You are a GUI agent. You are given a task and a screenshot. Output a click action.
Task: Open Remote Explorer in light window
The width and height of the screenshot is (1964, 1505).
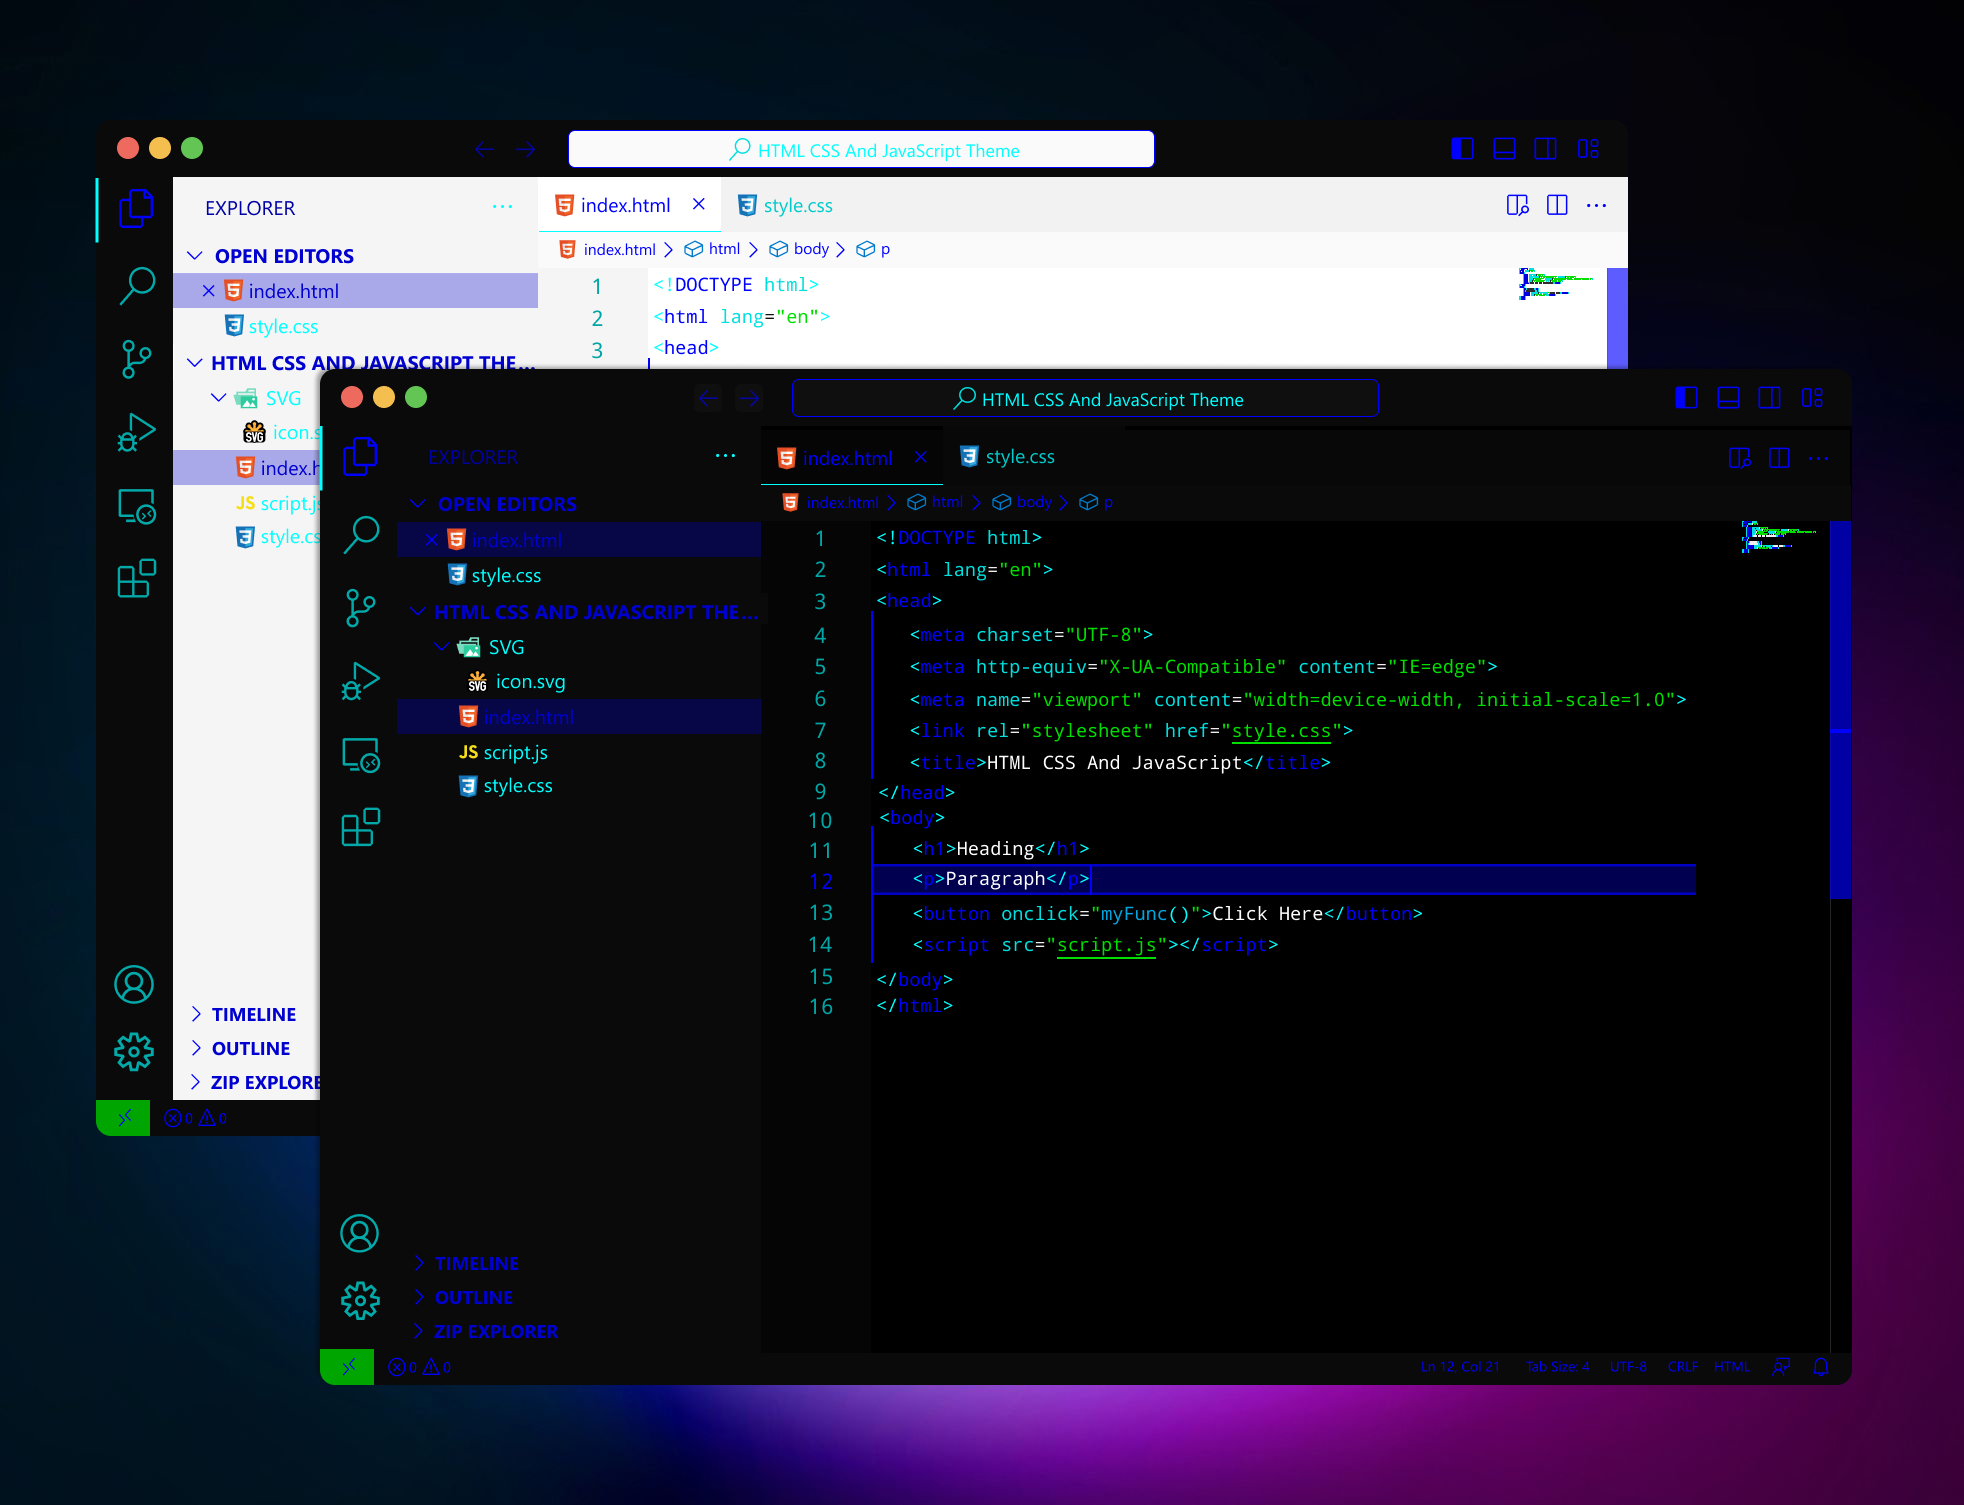(x=137, y=506)
